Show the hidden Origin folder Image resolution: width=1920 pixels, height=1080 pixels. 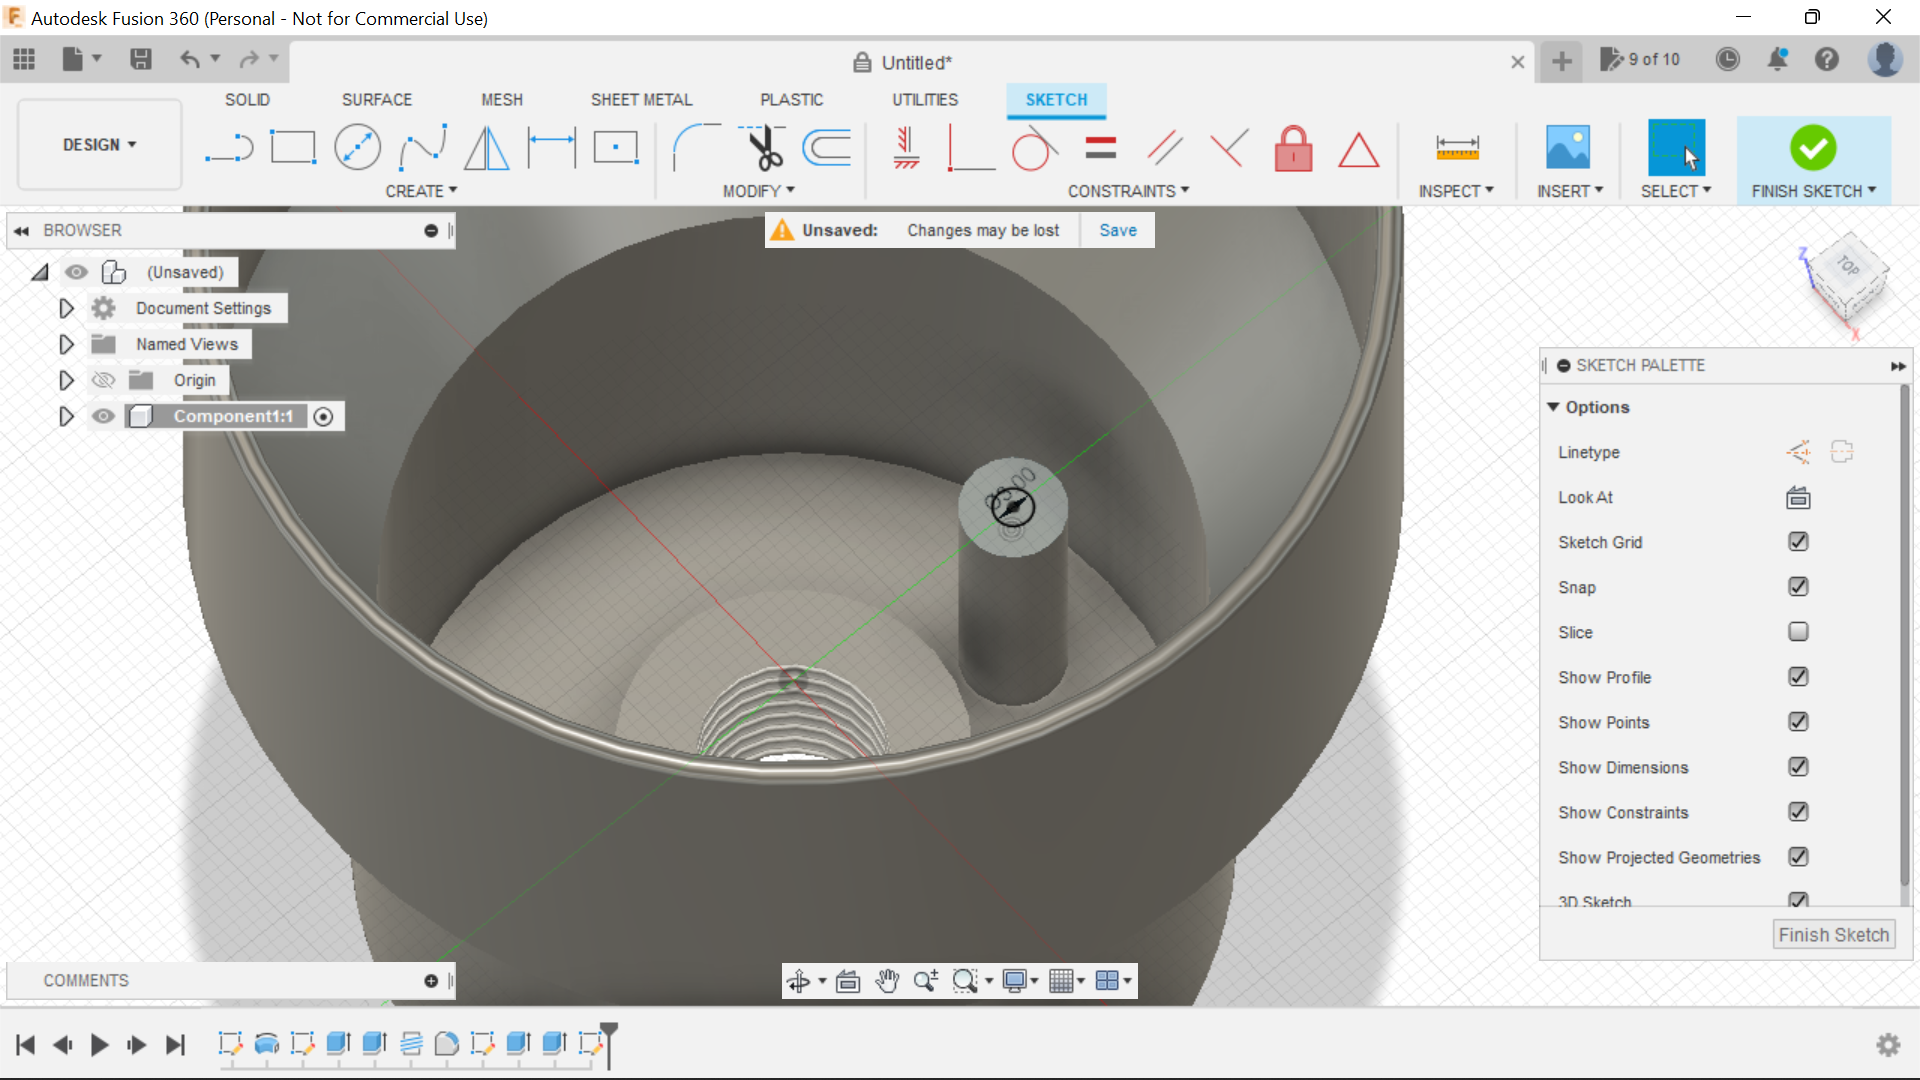(102, 380)
